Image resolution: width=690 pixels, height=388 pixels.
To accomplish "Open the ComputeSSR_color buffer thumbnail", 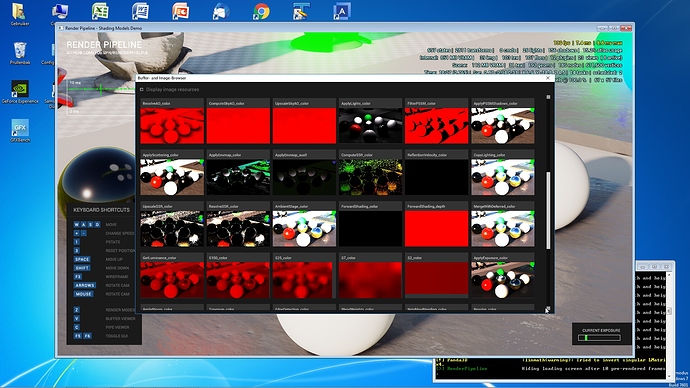I will point(370,177).
